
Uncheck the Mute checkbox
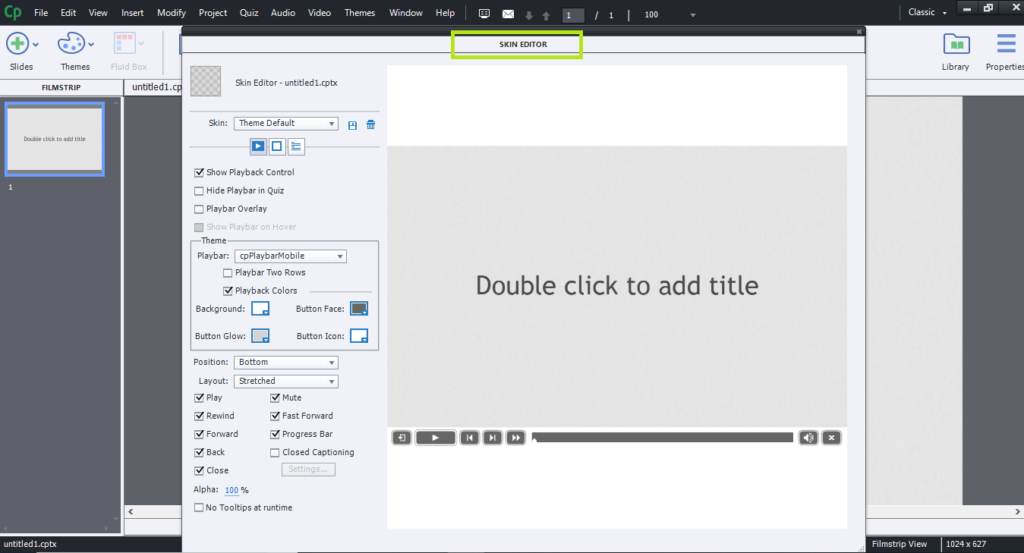click(x=275, y=398)
